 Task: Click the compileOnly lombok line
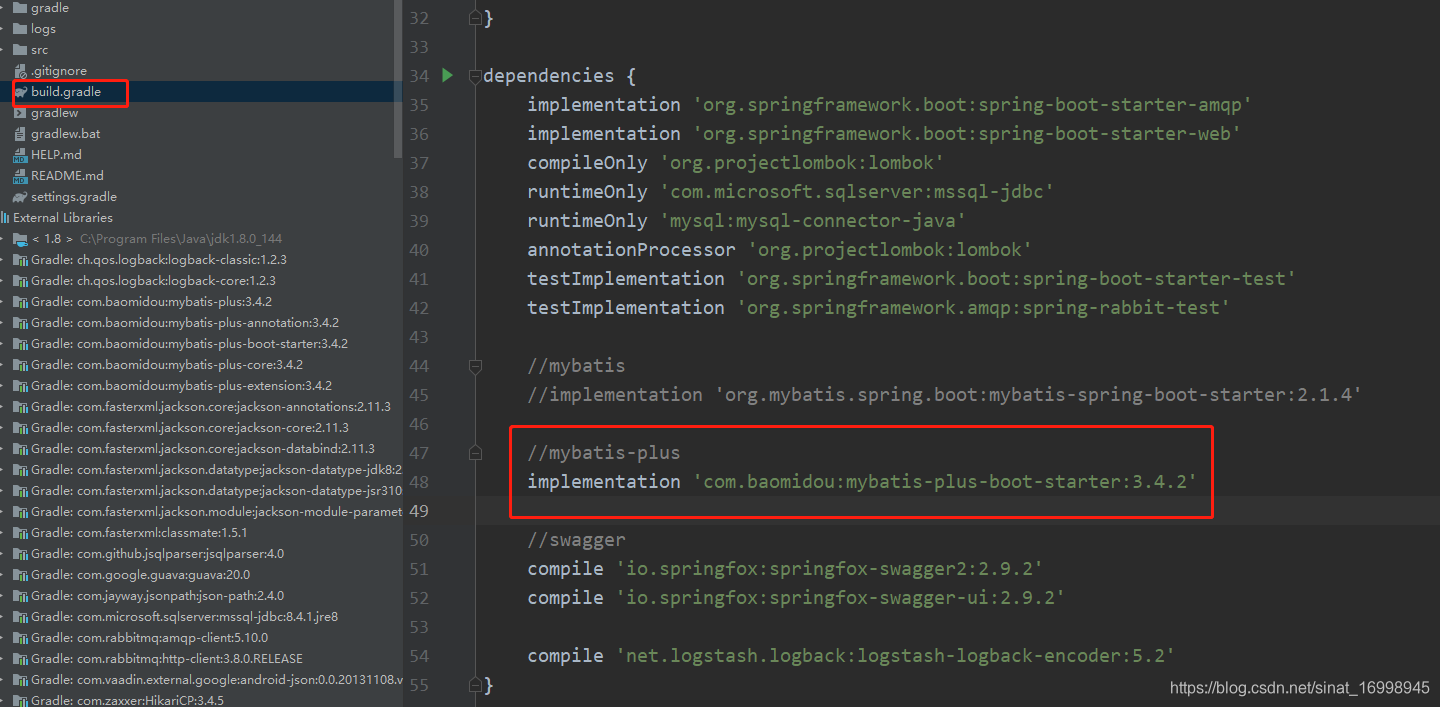point(737,163)
